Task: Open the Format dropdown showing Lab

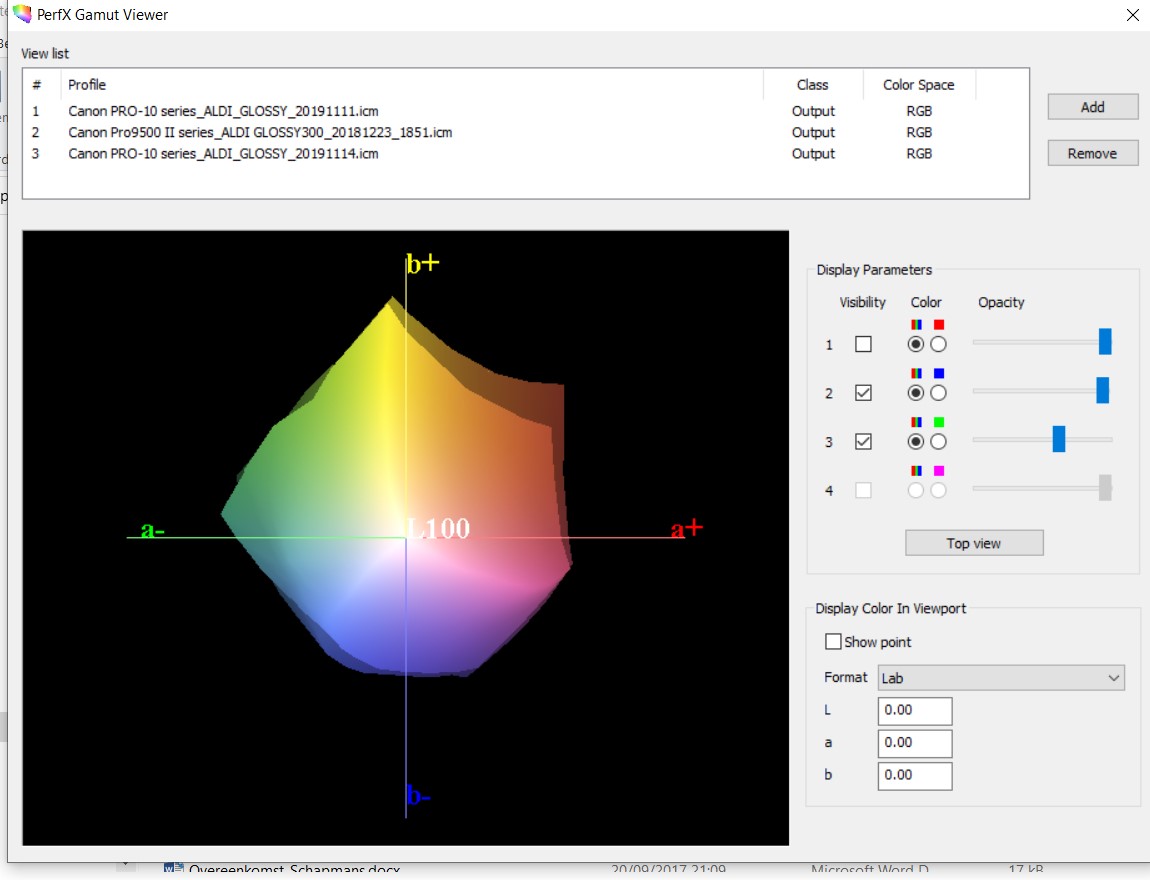Action: tap(1001, 678)
